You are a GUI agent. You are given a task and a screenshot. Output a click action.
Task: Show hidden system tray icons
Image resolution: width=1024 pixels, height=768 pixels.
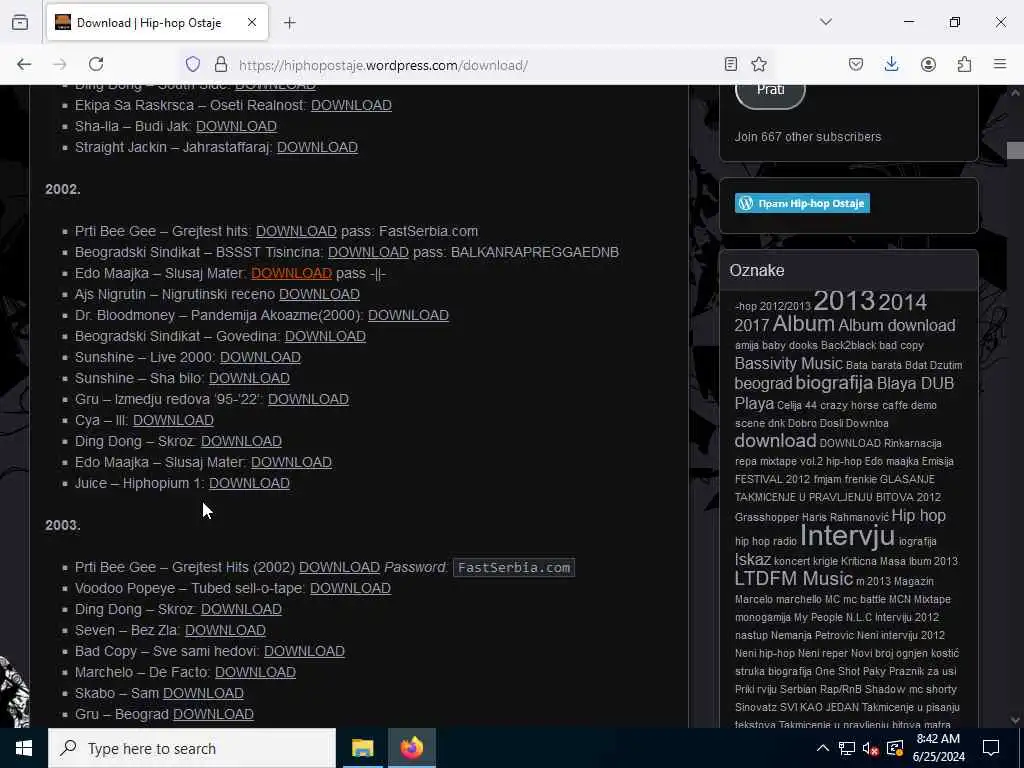tap(823, 748)
